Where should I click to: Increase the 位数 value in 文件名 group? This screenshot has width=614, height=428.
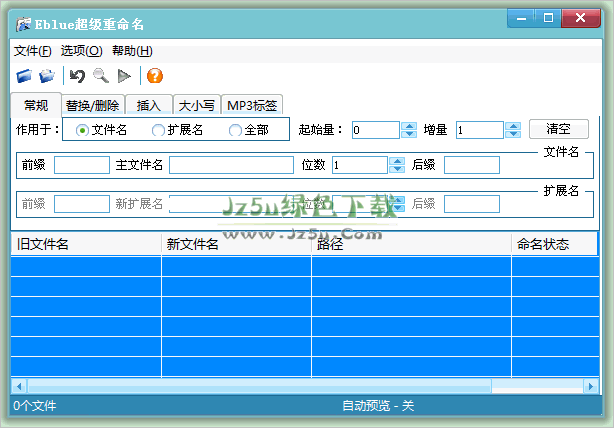(x=397, y=161)
